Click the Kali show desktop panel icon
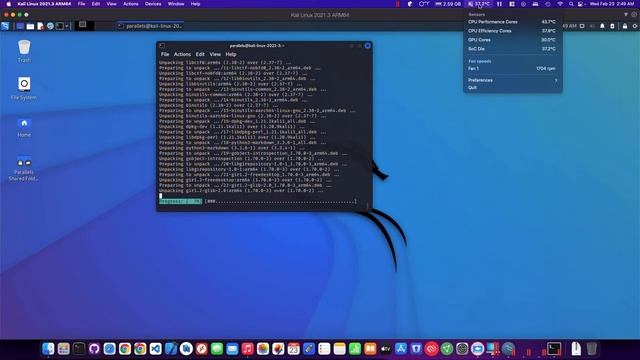This screenshot has height=360, width=640. (x=20, y=26)
